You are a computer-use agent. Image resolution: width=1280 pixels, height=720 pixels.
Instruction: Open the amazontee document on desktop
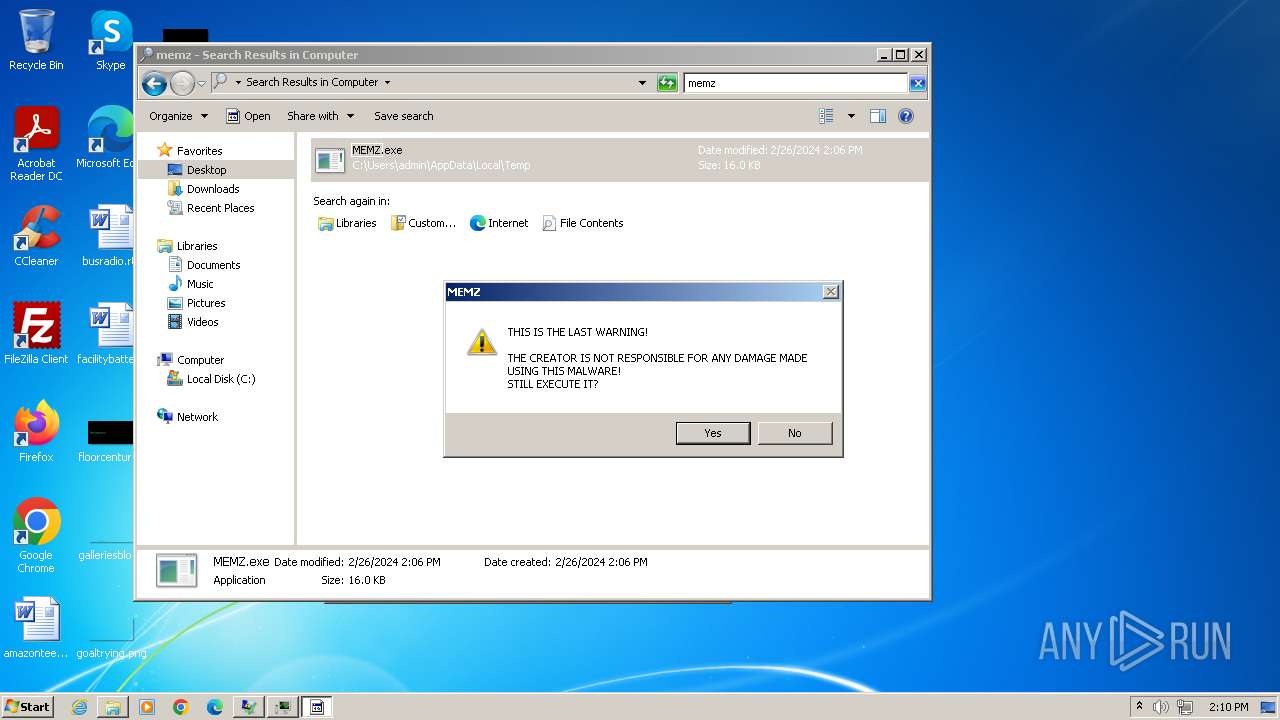(36, 629)
